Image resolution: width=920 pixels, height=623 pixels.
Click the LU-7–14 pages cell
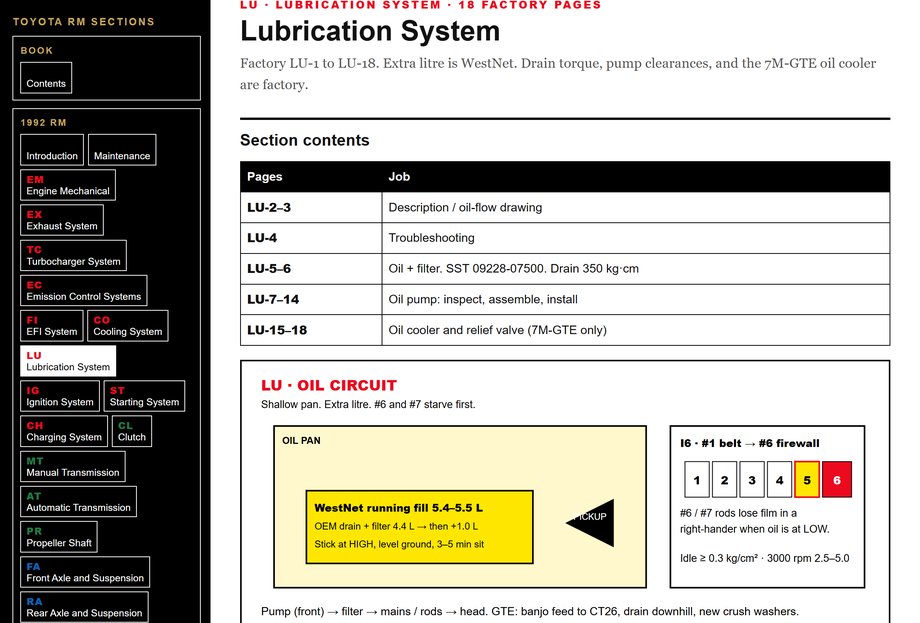[311, 300]
